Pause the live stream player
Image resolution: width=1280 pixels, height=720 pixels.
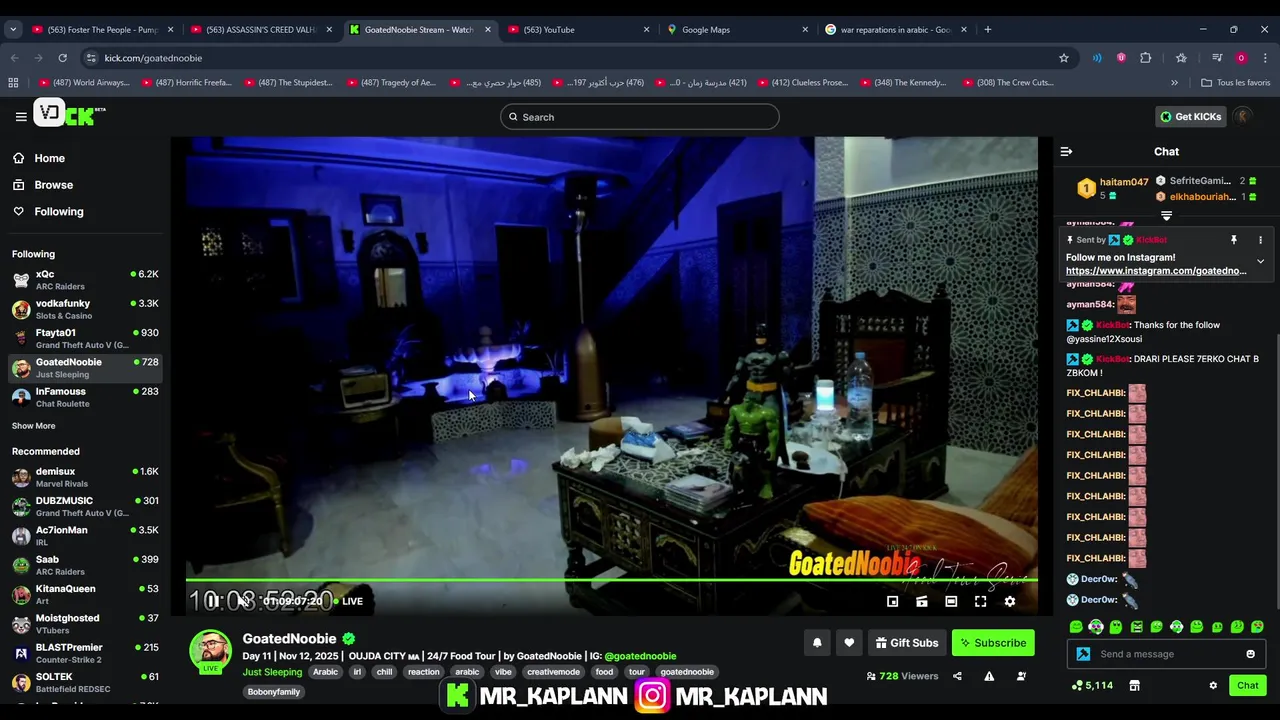[x=212, y=601]
